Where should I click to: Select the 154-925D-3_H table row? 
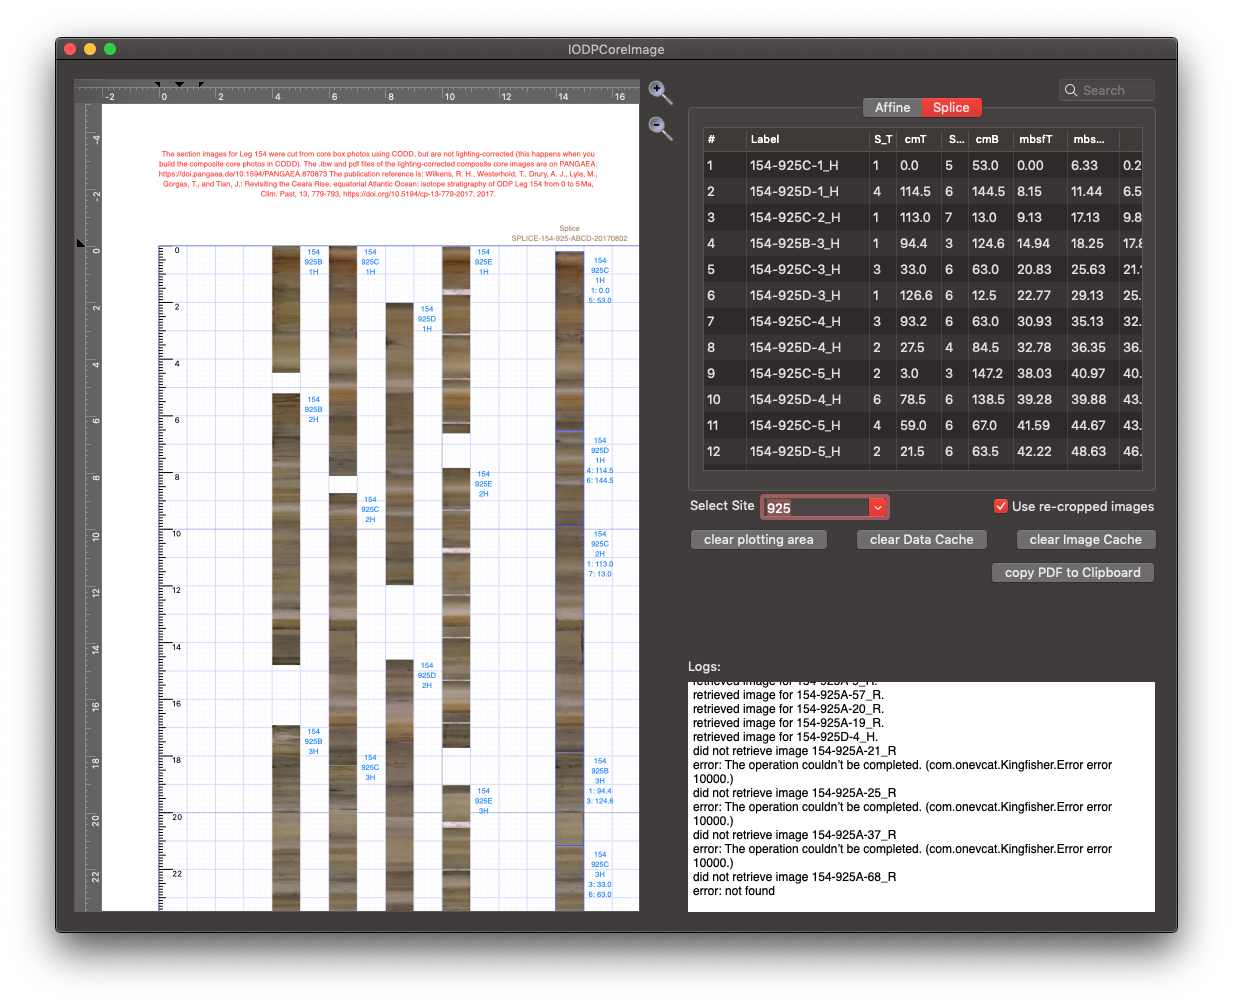922,295
